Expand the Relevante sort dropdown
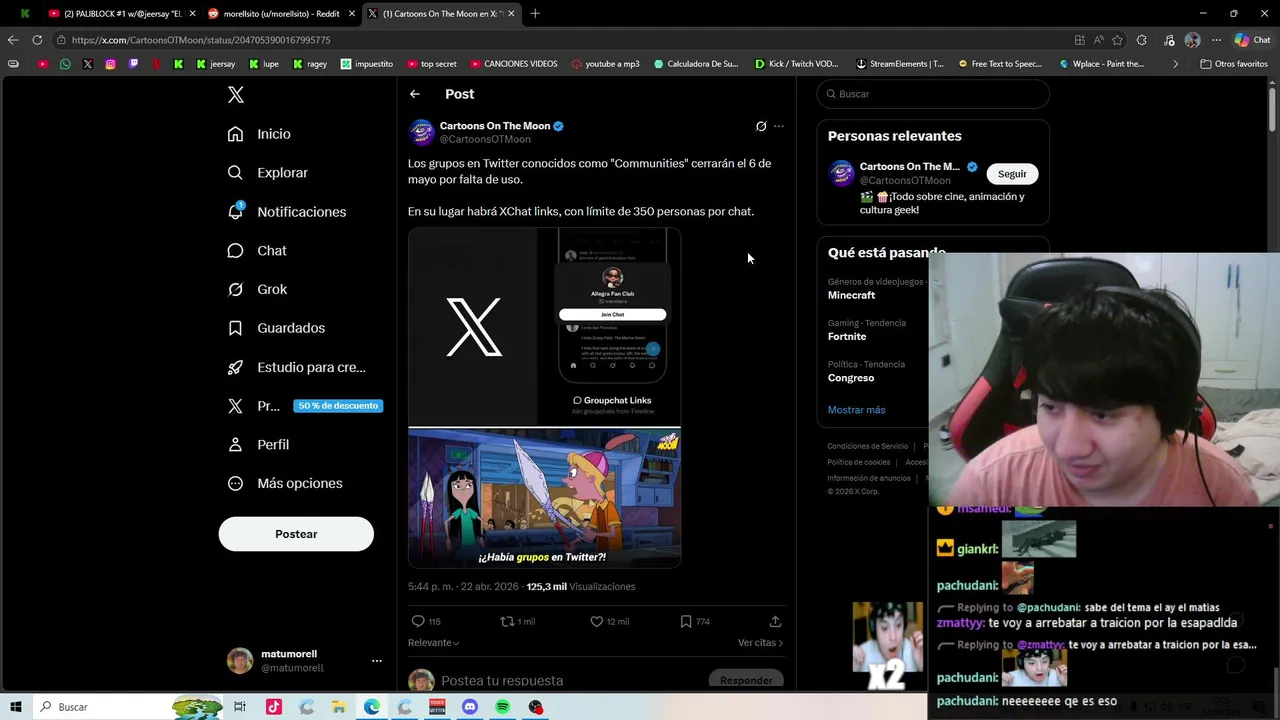 click(x=434, y=643)
